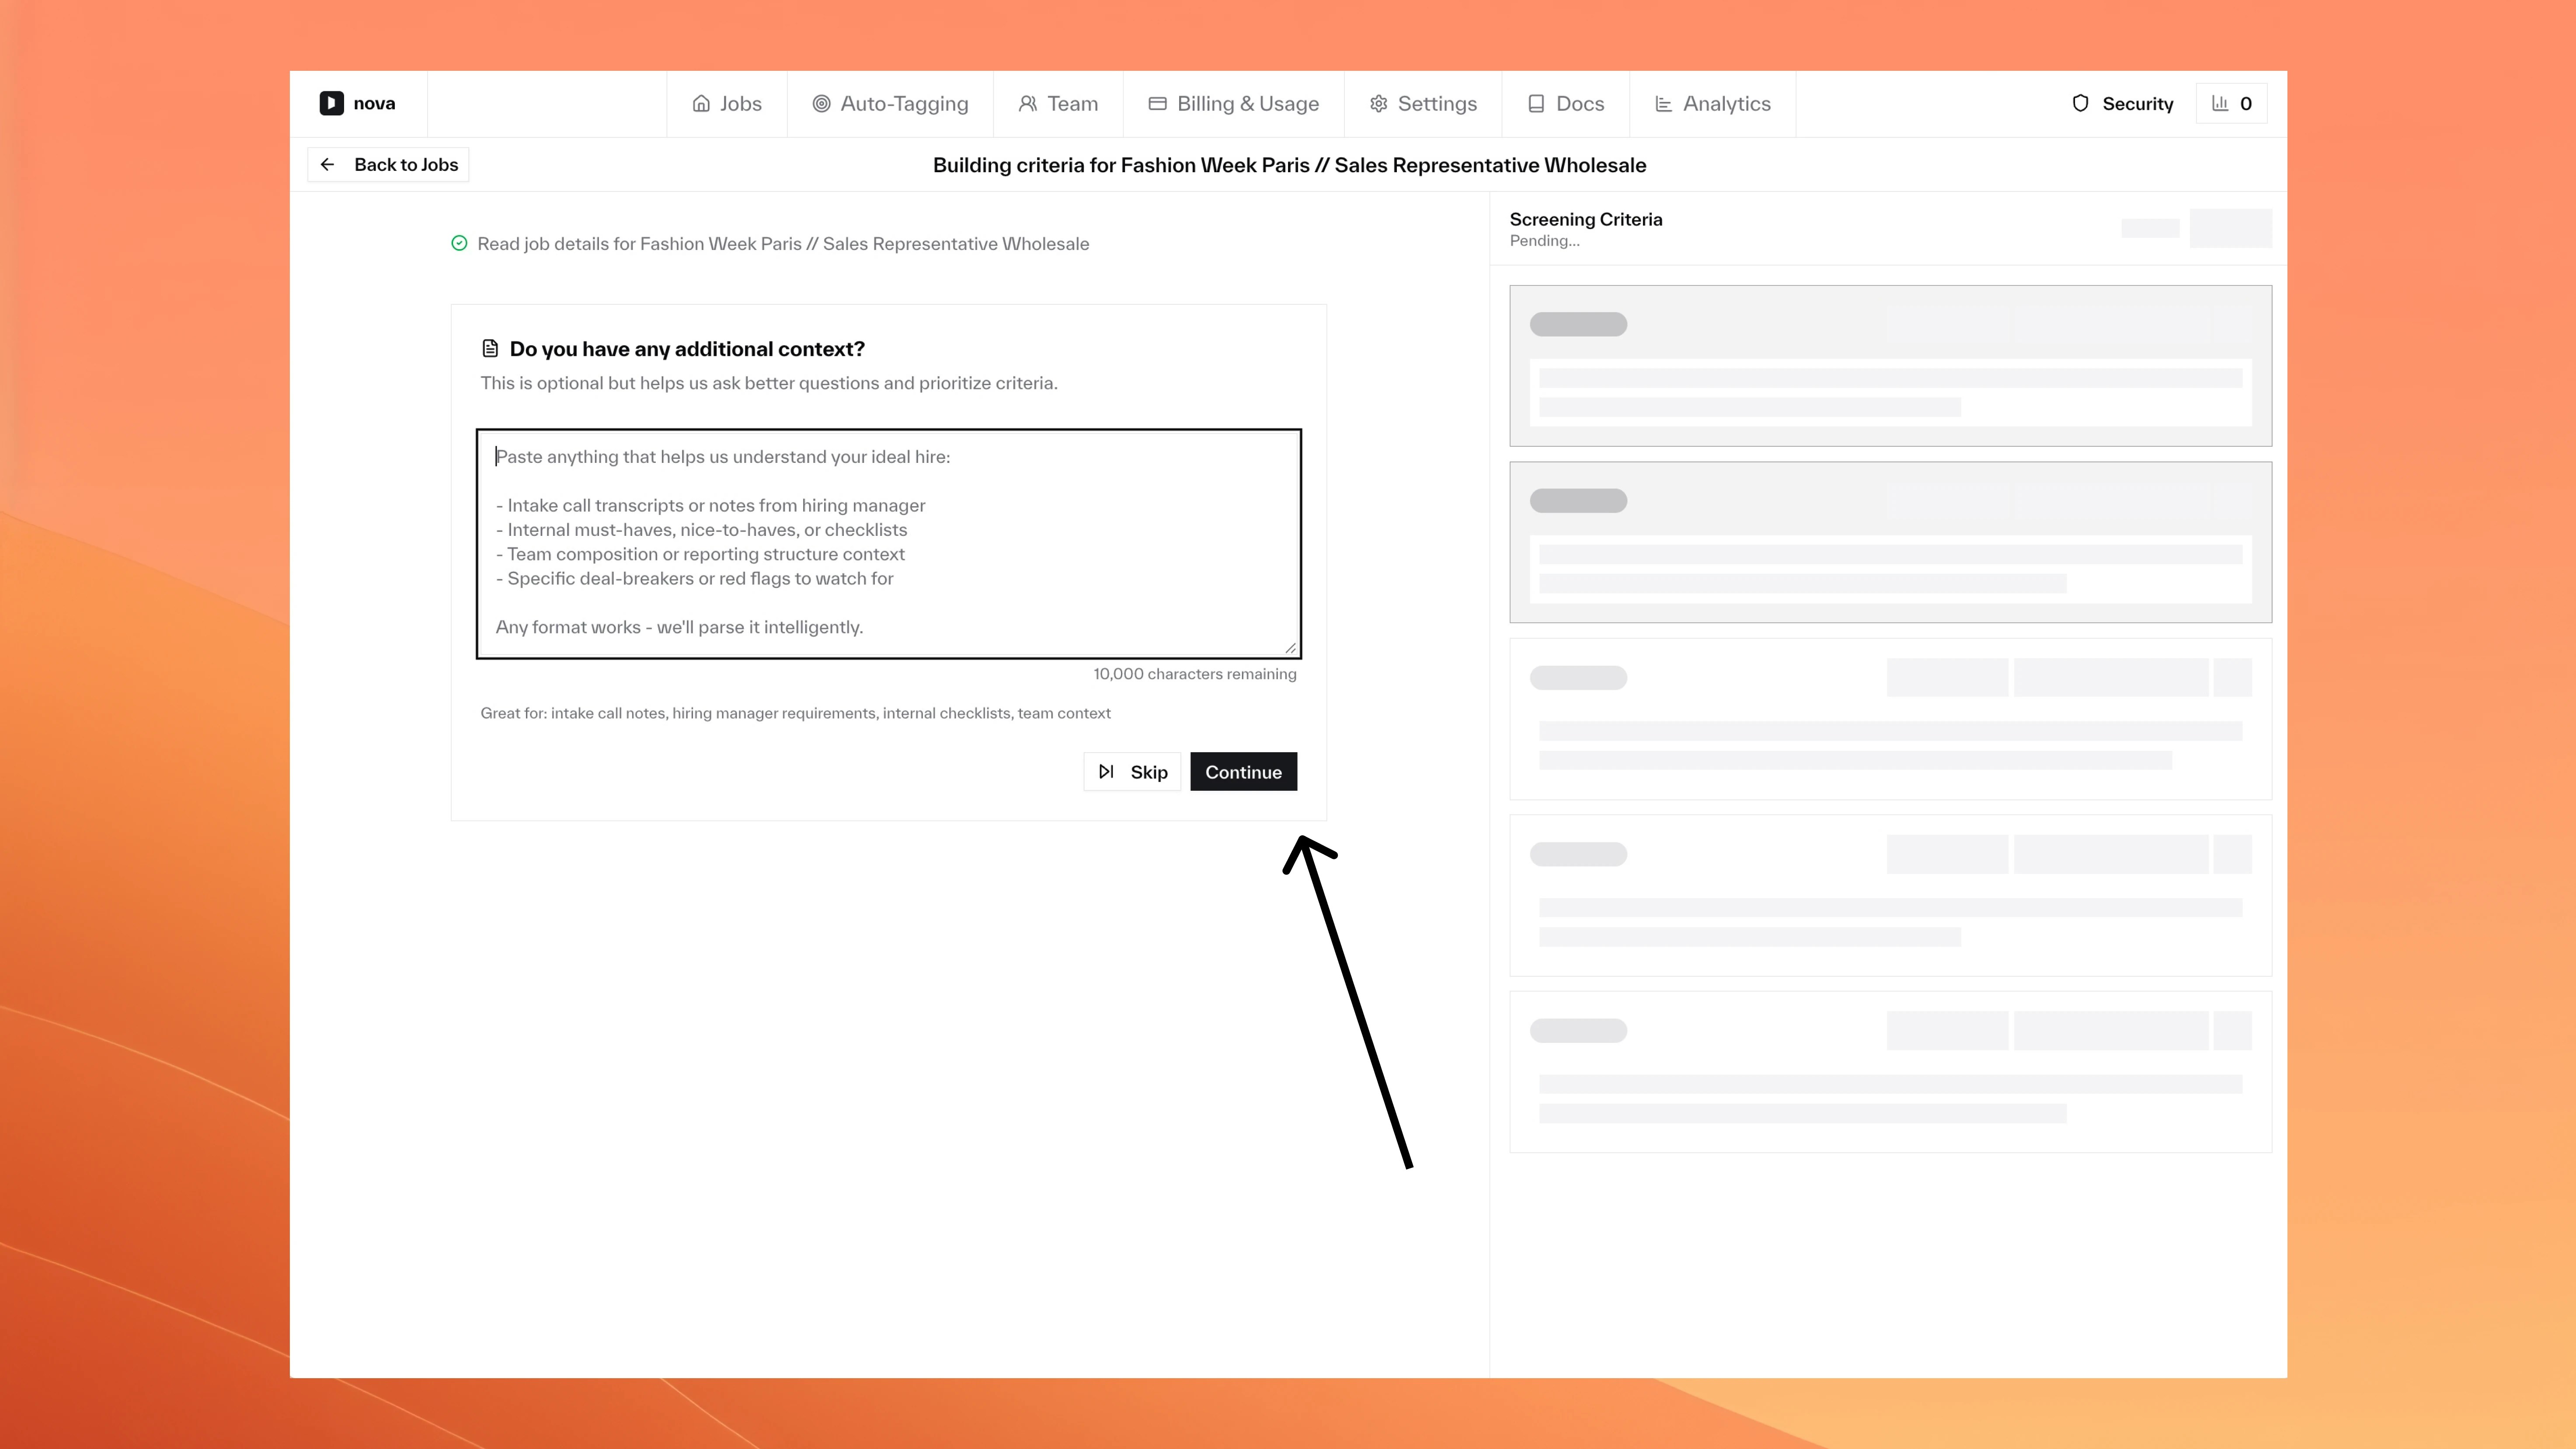
Task: Switch to the Team tab
Action: coord(1058,103)
